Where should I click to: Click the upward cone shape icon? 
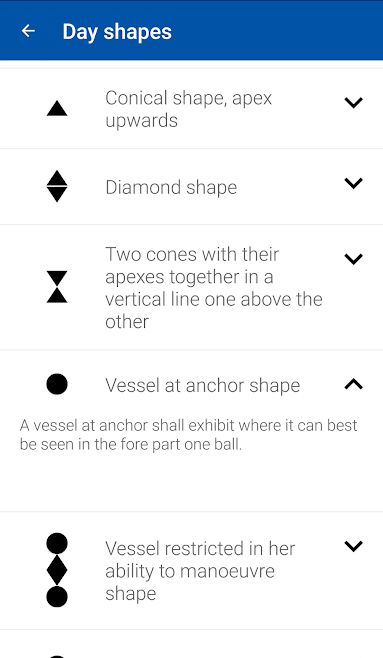[57, 109]
